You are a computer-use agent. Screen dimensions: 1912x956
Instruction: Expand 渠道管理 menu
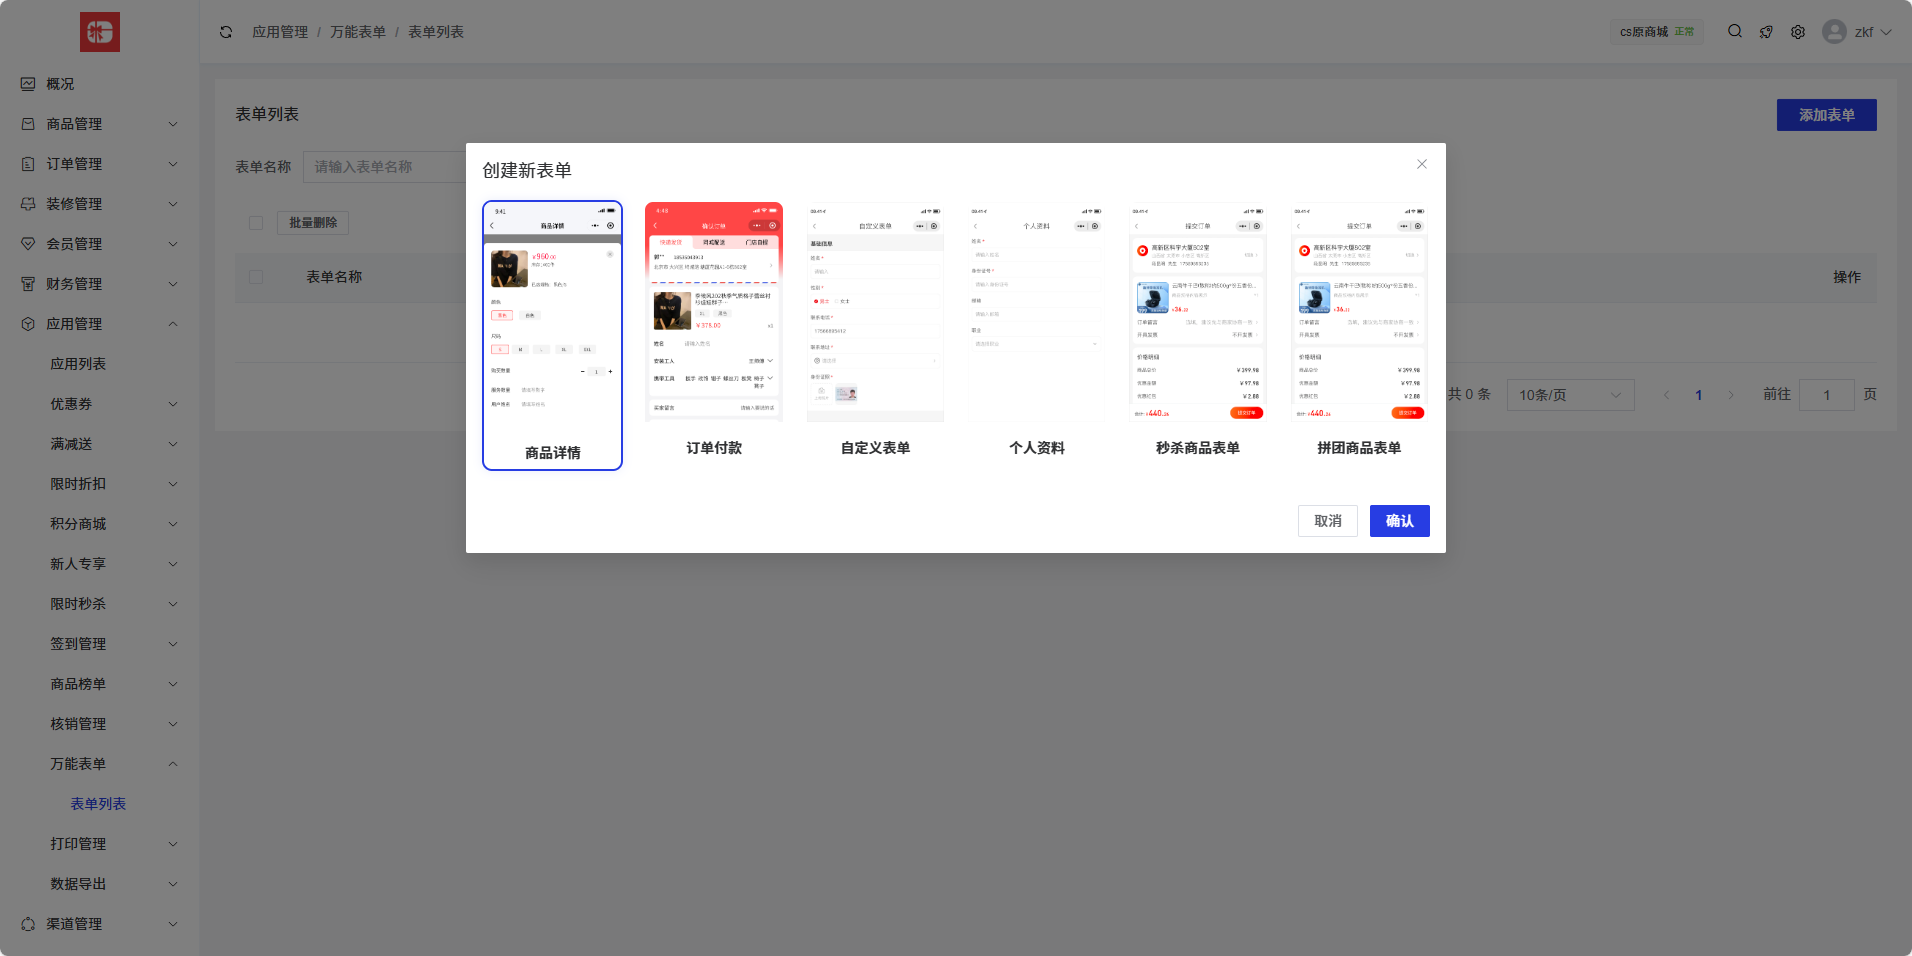(173, 924)
